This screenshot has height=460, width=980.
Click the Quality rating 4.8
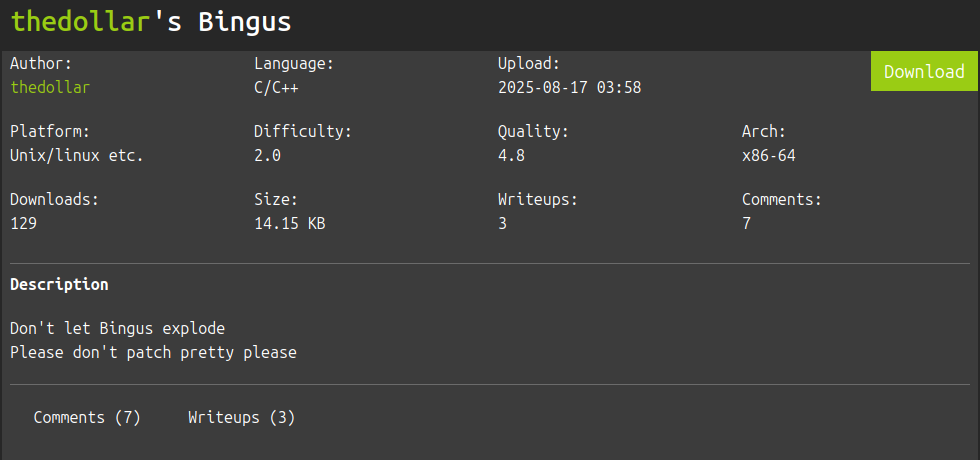(x=511, y=155)
